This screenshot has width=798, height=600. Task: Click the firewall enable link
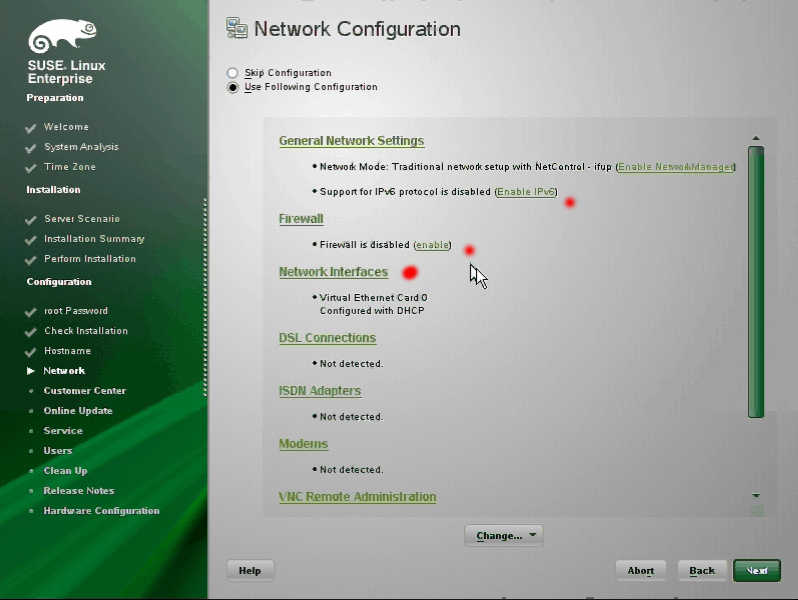432,245
